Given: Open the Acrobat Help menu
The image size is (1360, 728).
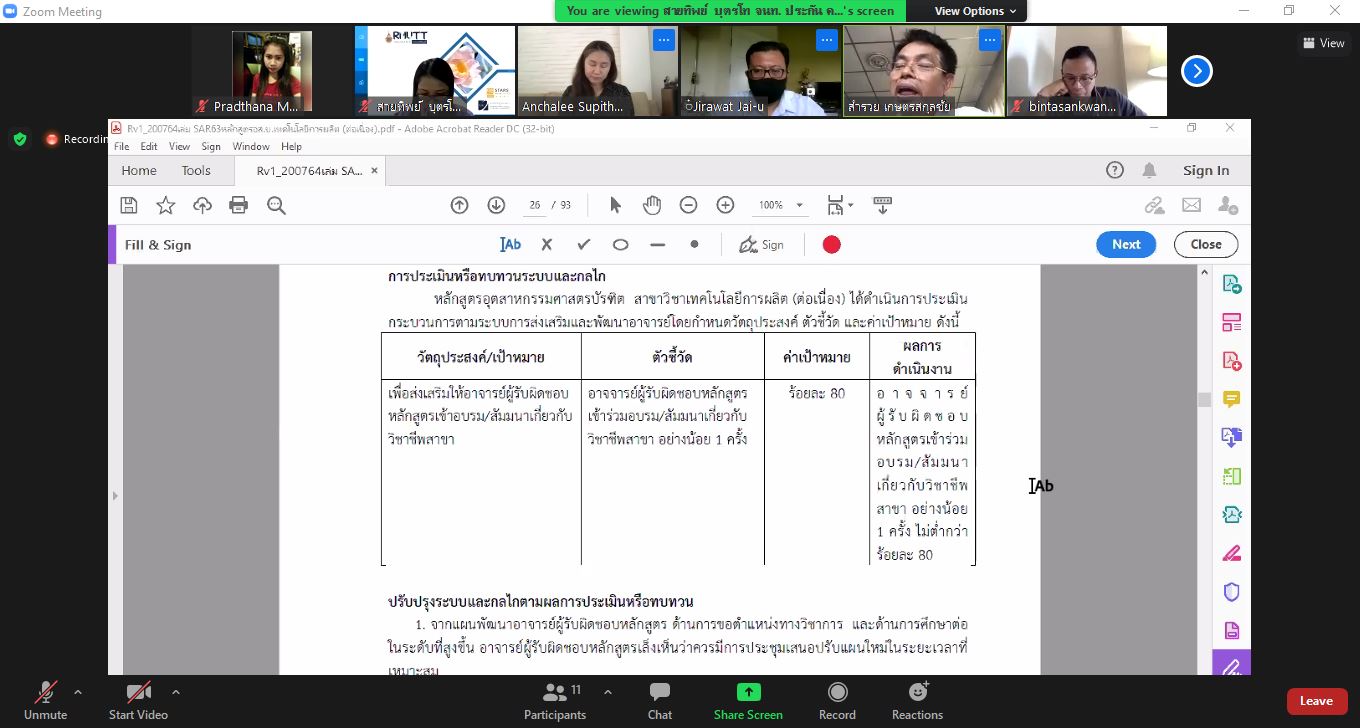Looking at the screenshot, I should pos(291,146).
